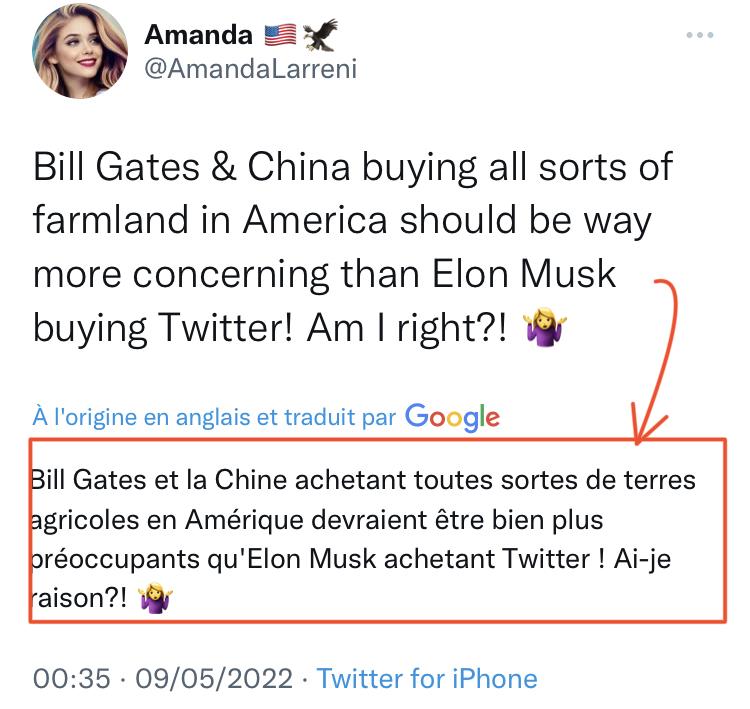
Task: Select the 00:35 tweet timestamp
Action: tap(72, 679)
